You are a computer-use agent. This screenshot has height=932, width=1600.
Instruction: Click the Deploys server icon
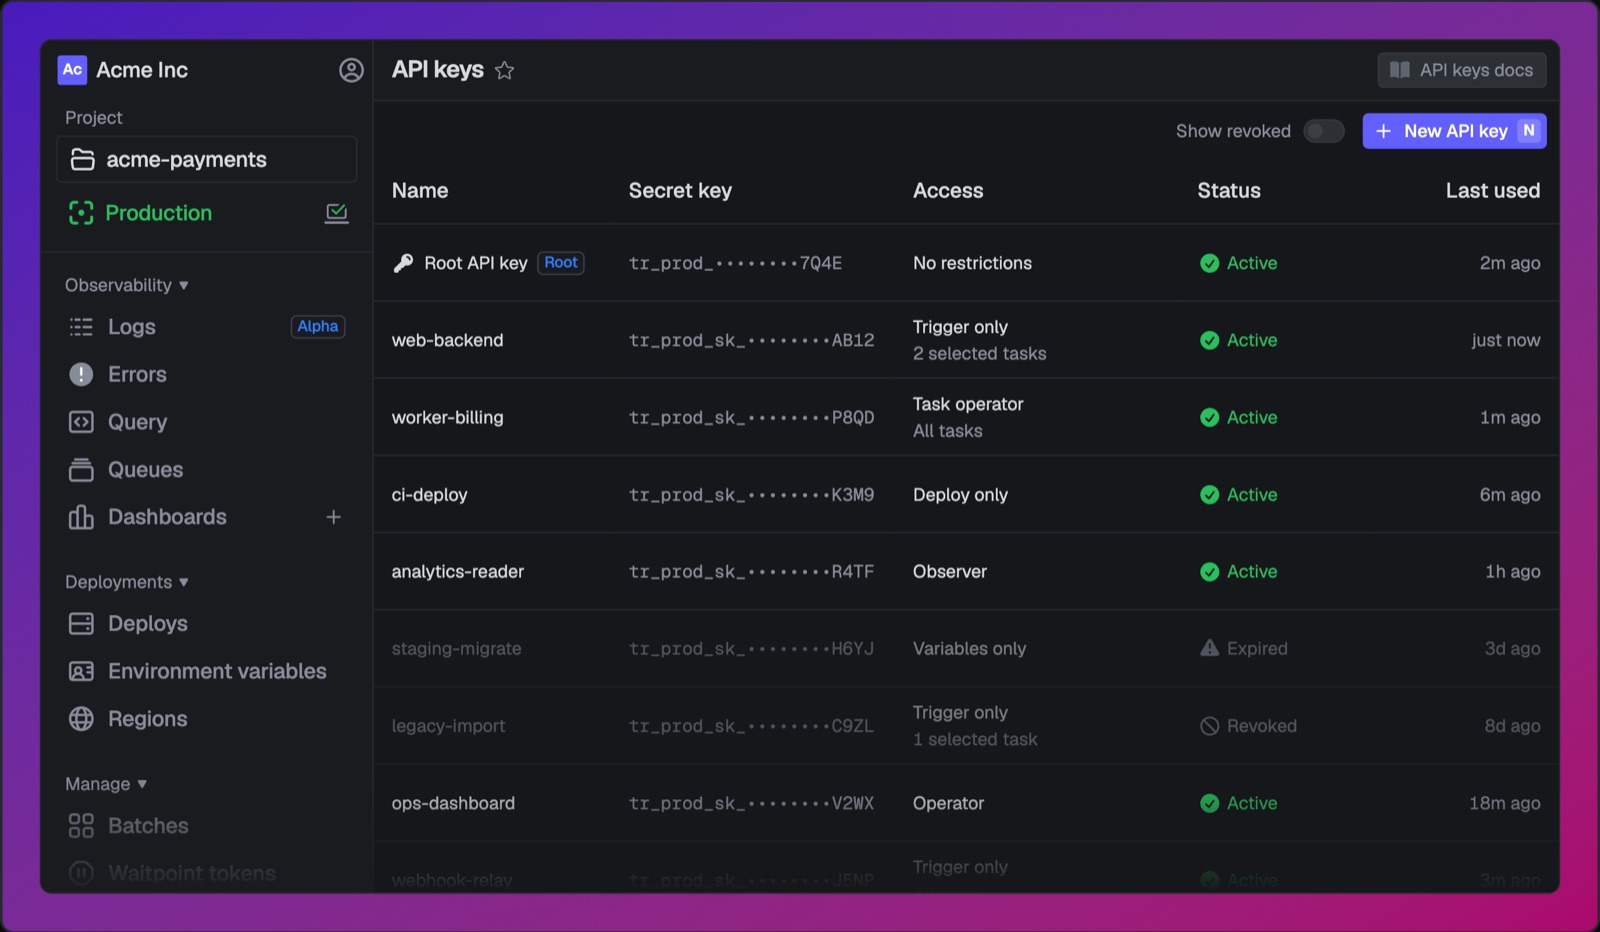81,624
